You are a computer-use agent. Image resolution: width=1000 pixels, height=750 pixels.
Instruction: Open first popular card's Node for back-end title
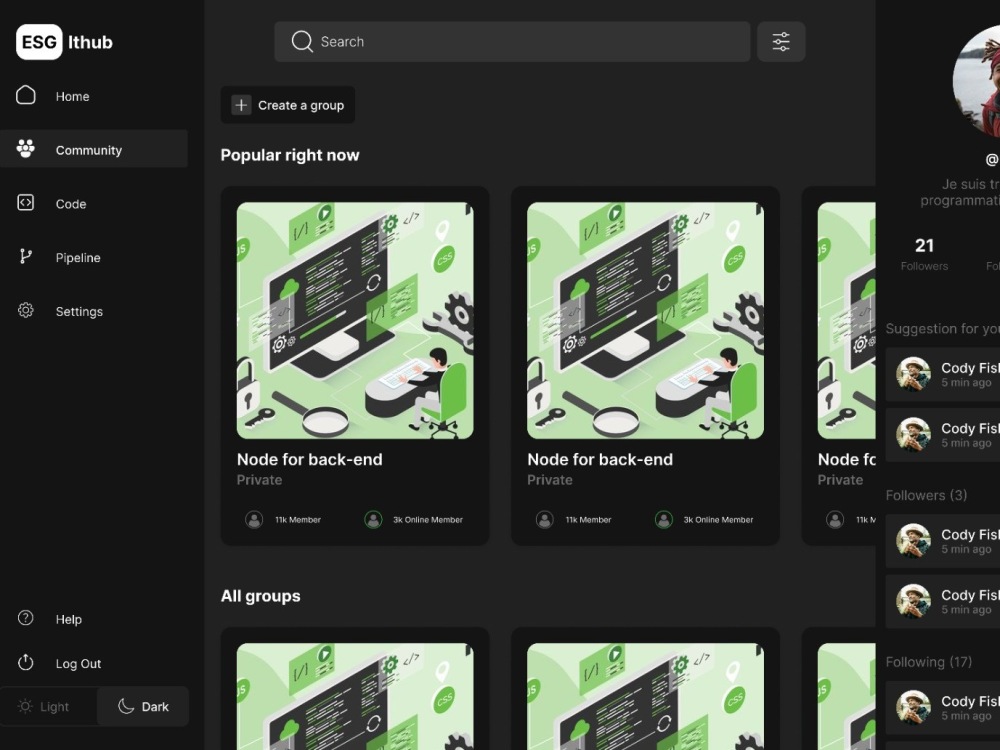click(x=309, y=459)
